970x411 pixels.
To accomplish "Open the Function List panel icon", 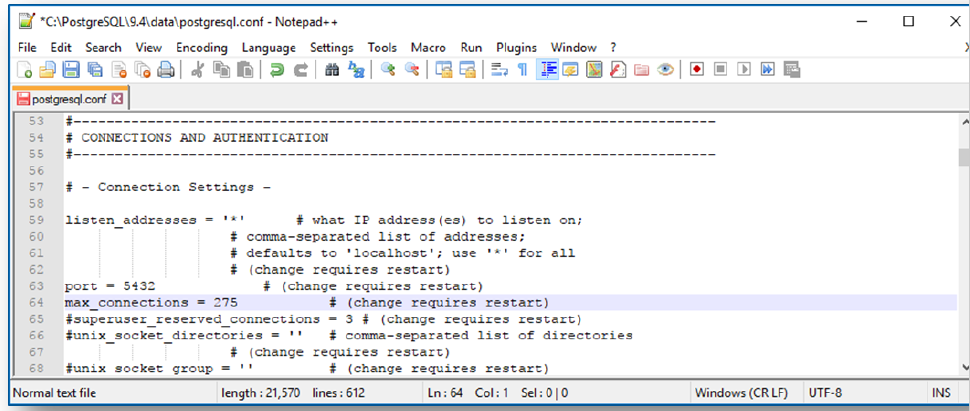I will [x=617, y=70].
